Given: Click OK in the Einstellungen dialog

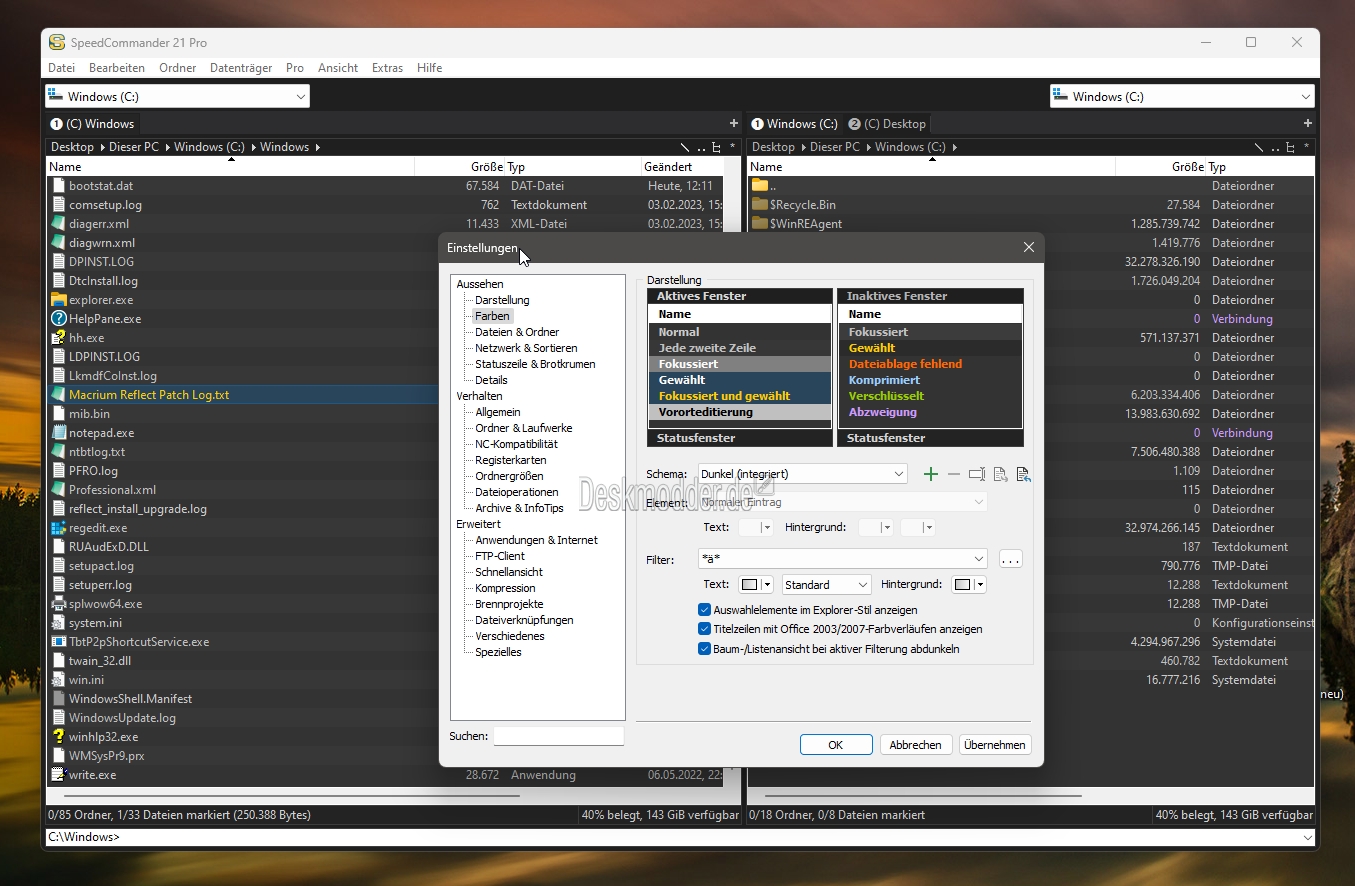Looking at the screenshot, I should (x=836, y=745).
